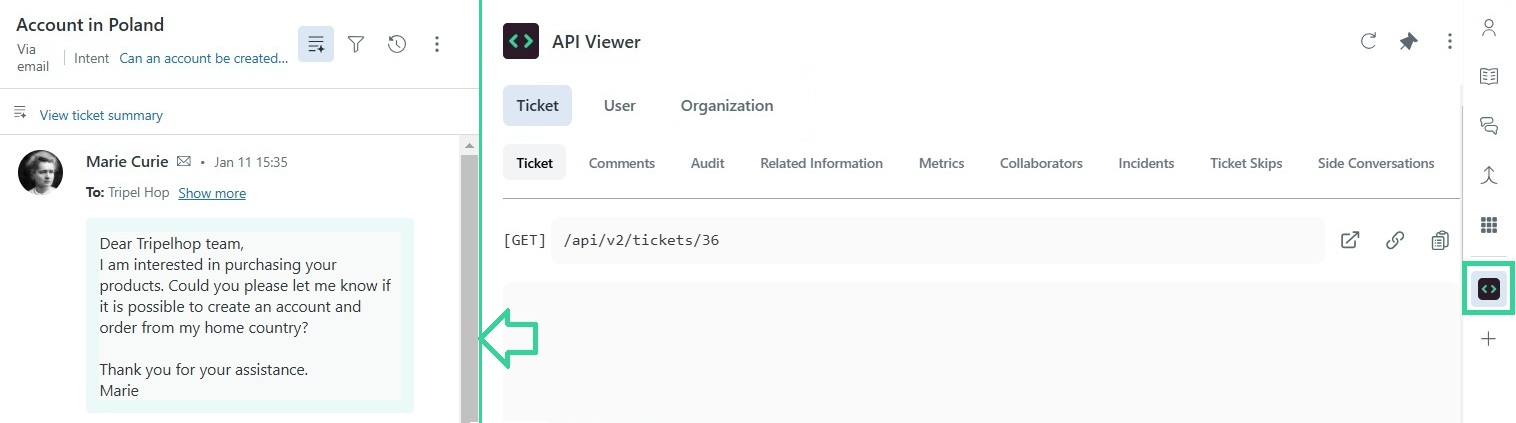
Task: Click Marie Curie's avatar photo
Action: click(x=41, y=172)
